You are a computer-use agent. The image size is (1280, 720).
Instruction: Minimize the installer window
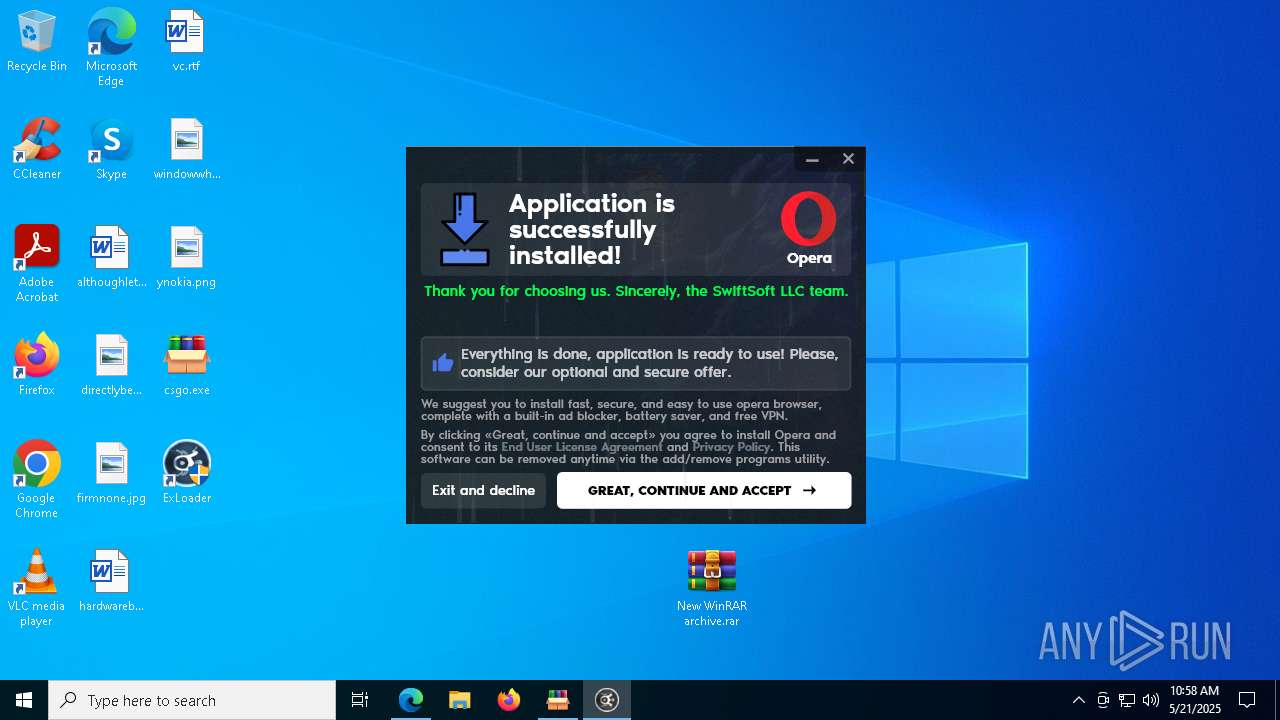(812, 159)
